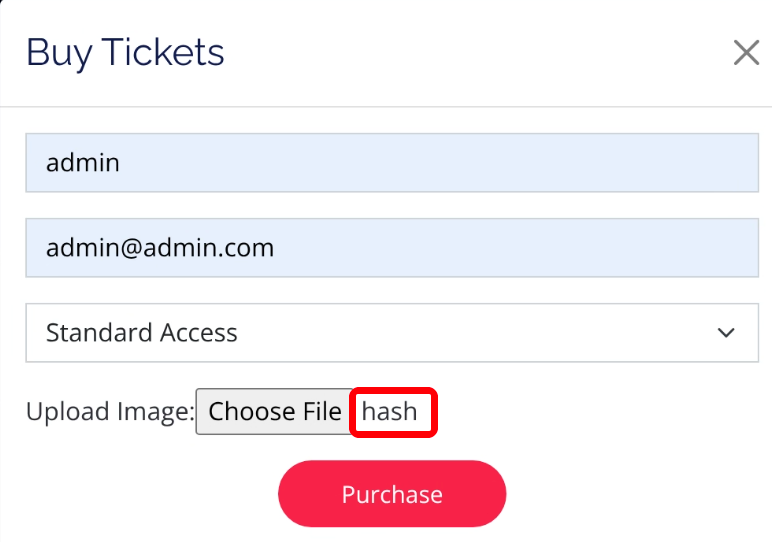Click the down arrow icon beside Standard Access

tap(727, 333)
